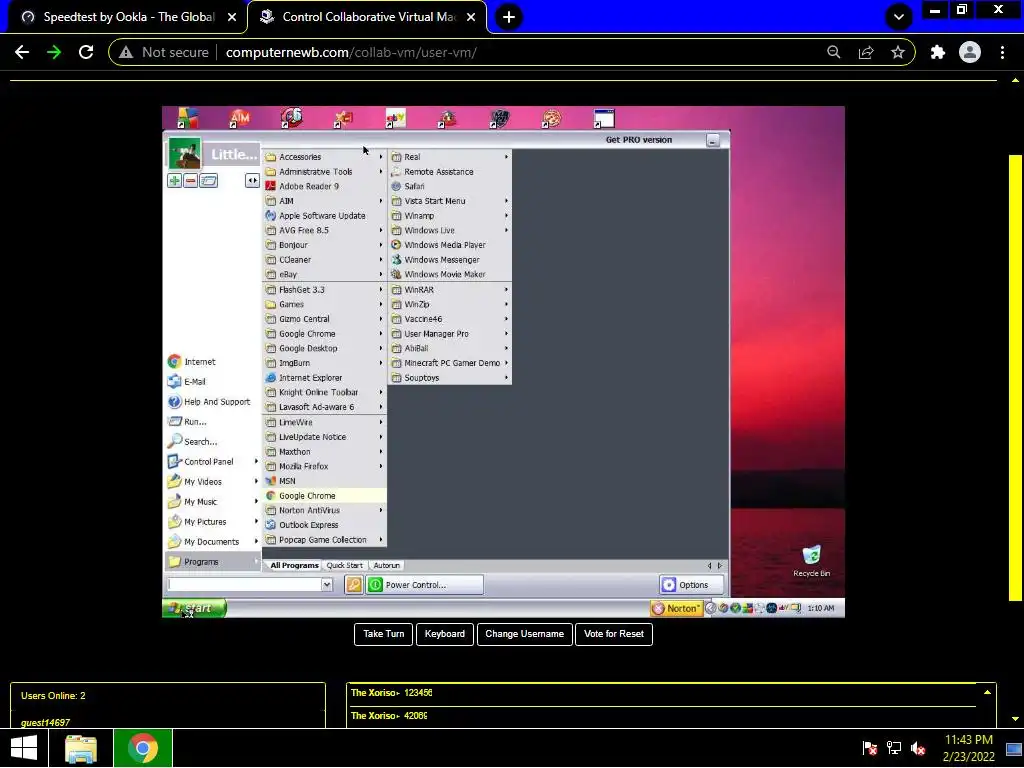Click the AIM desktop shortcut icon
The width and height of the screenshot is (1024, 768).
(240, 118)
